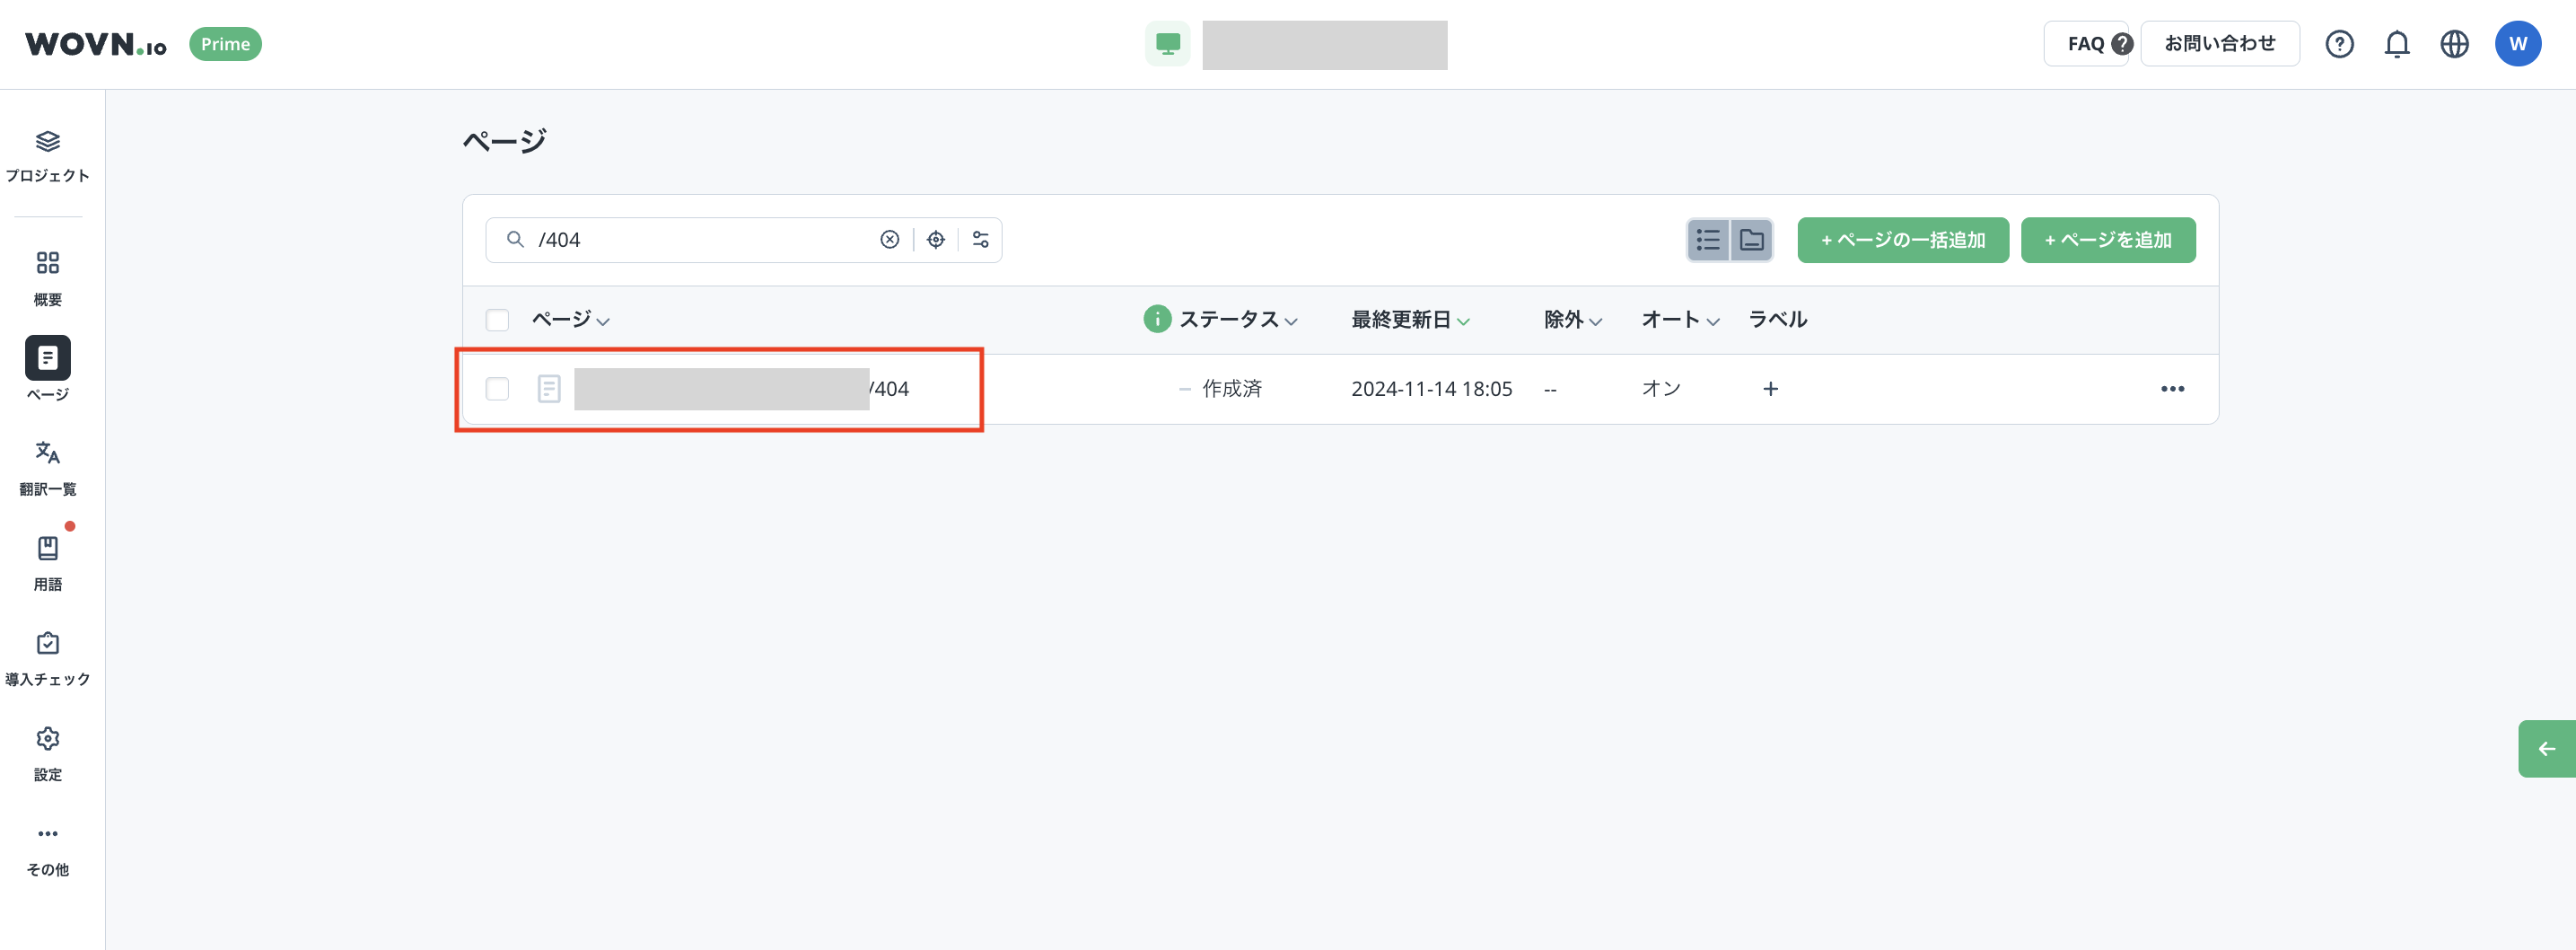
Task: Check the select-all pages checkbox
Action: coord(497,319)
